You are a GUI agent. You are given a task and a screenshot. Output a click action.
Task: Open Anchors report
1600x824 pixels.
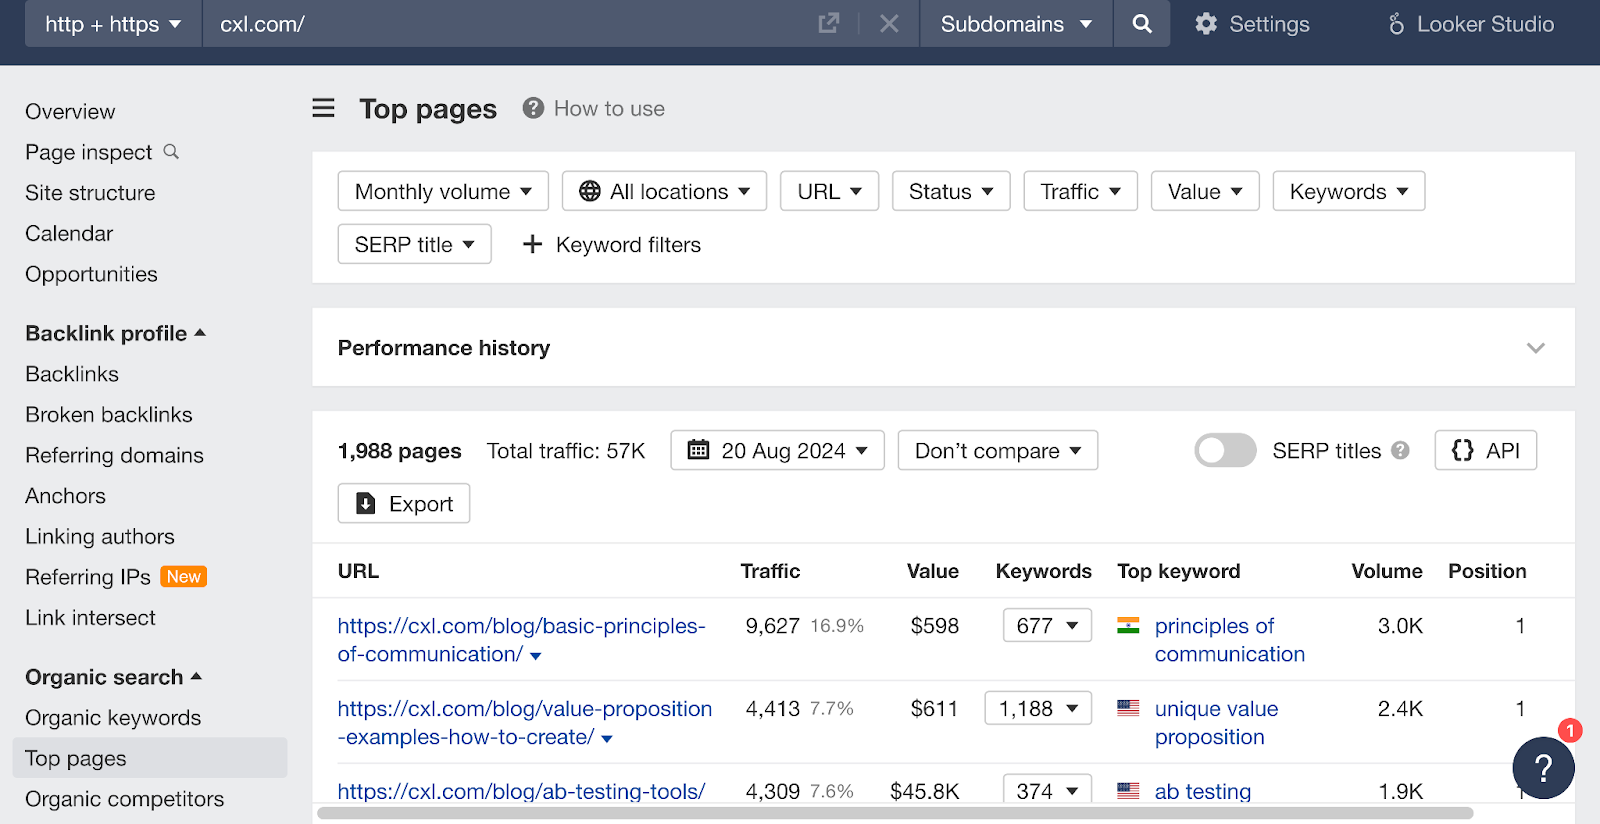click(x=65, y=496)
